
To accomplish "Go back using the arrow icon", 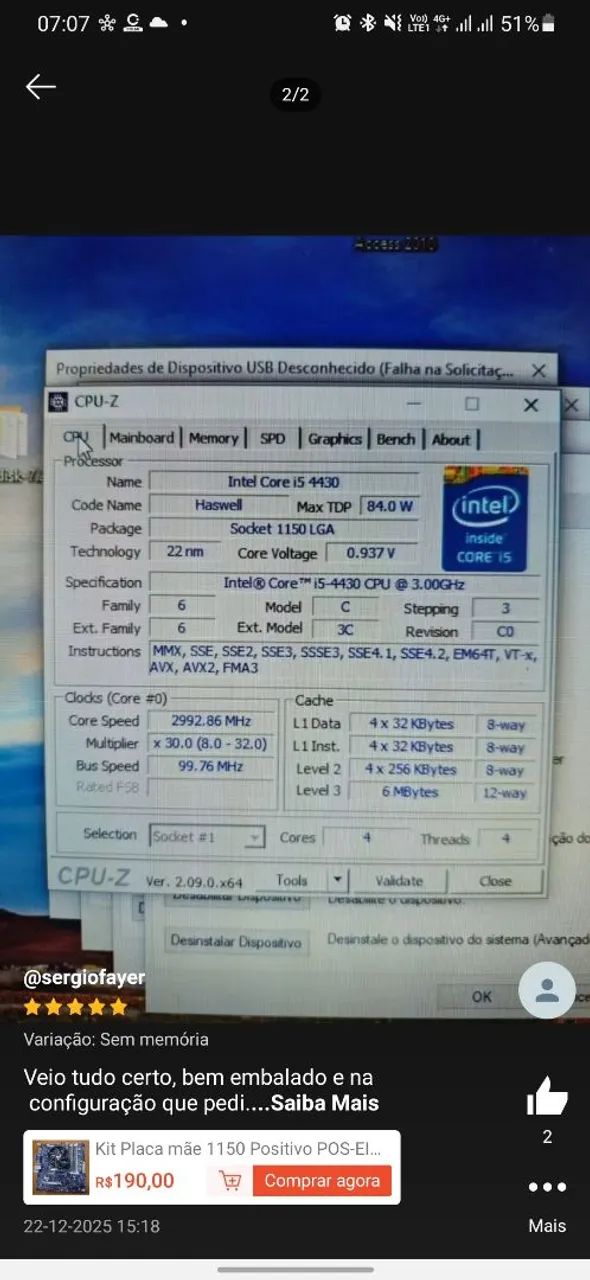I will (40, 87).
